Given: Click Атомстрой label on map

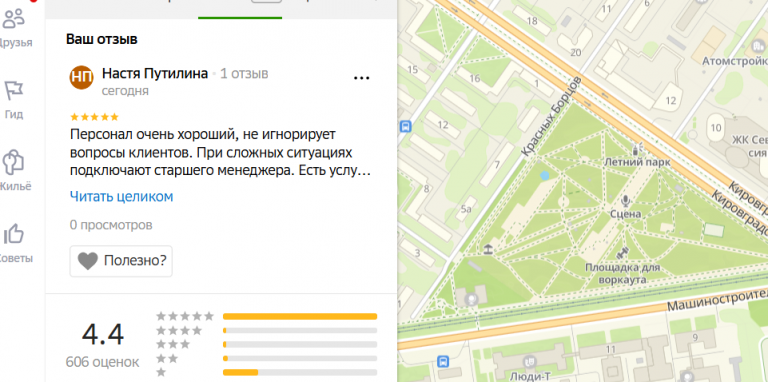Looking at the screenshot, I should [735, 62].
